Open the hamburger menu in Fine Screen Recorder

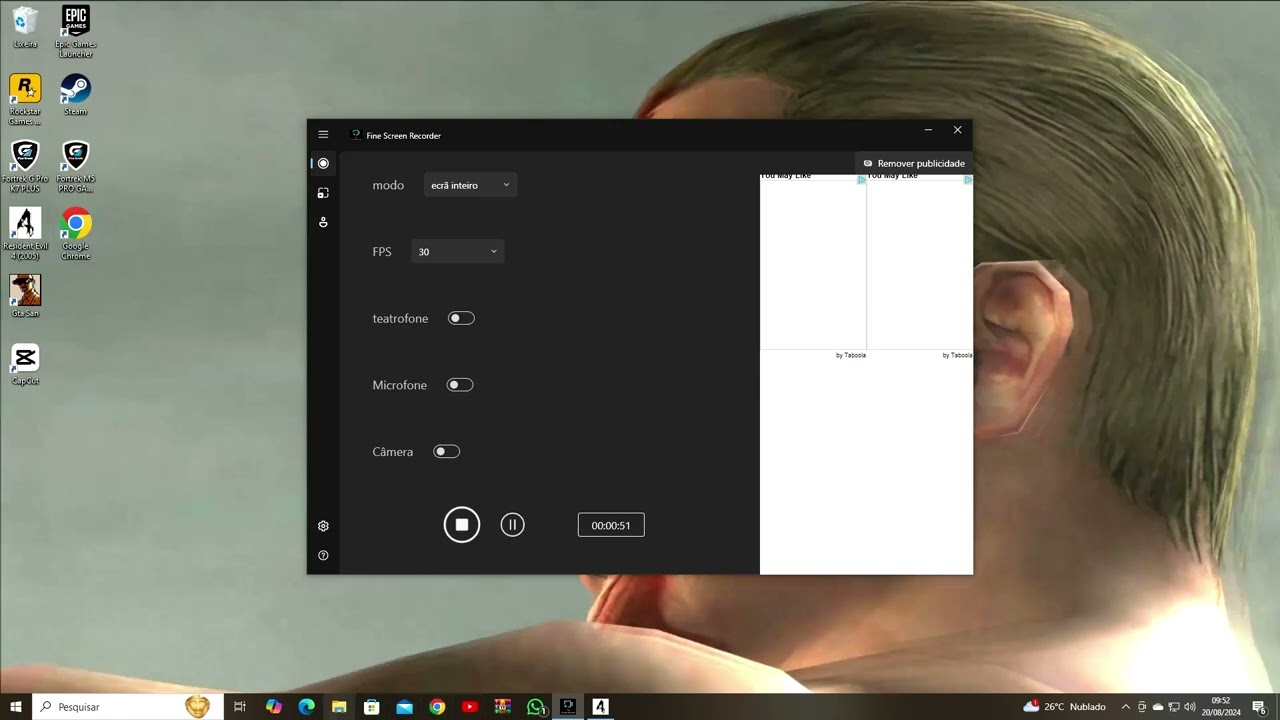(x=323, y=134)
